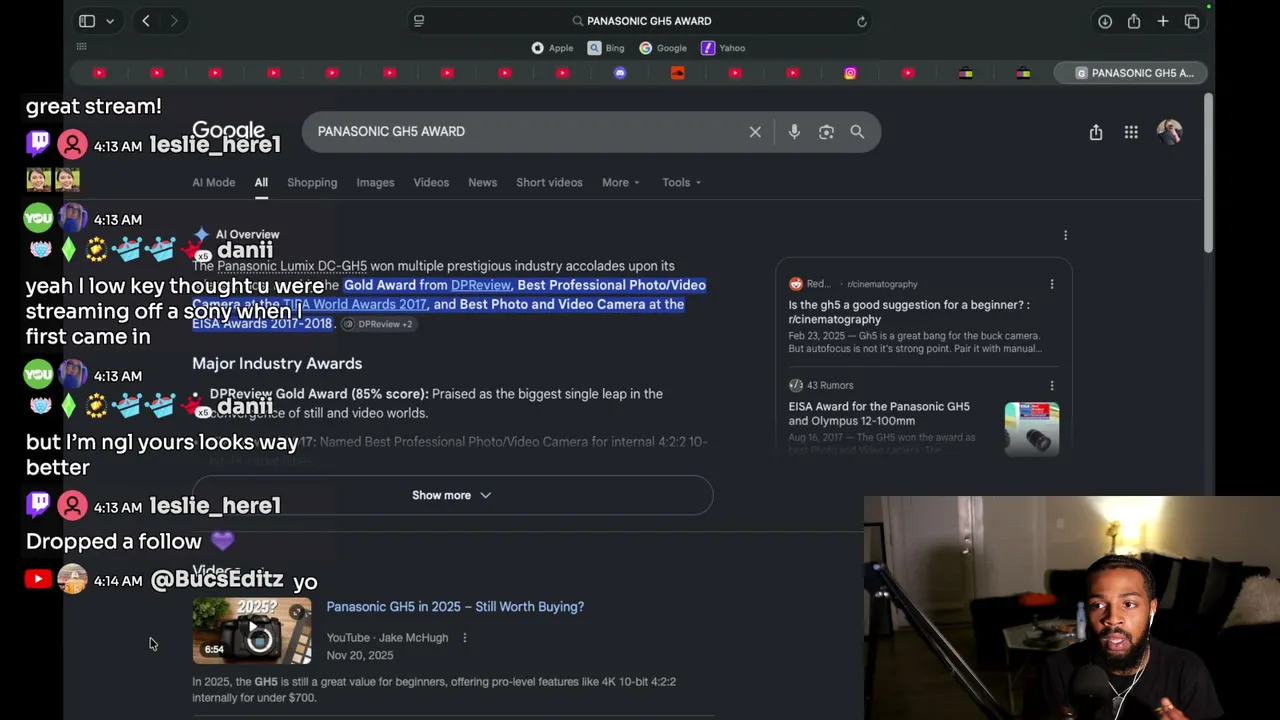Open the sidebar options chevron in Safari

tap(110, 21)
